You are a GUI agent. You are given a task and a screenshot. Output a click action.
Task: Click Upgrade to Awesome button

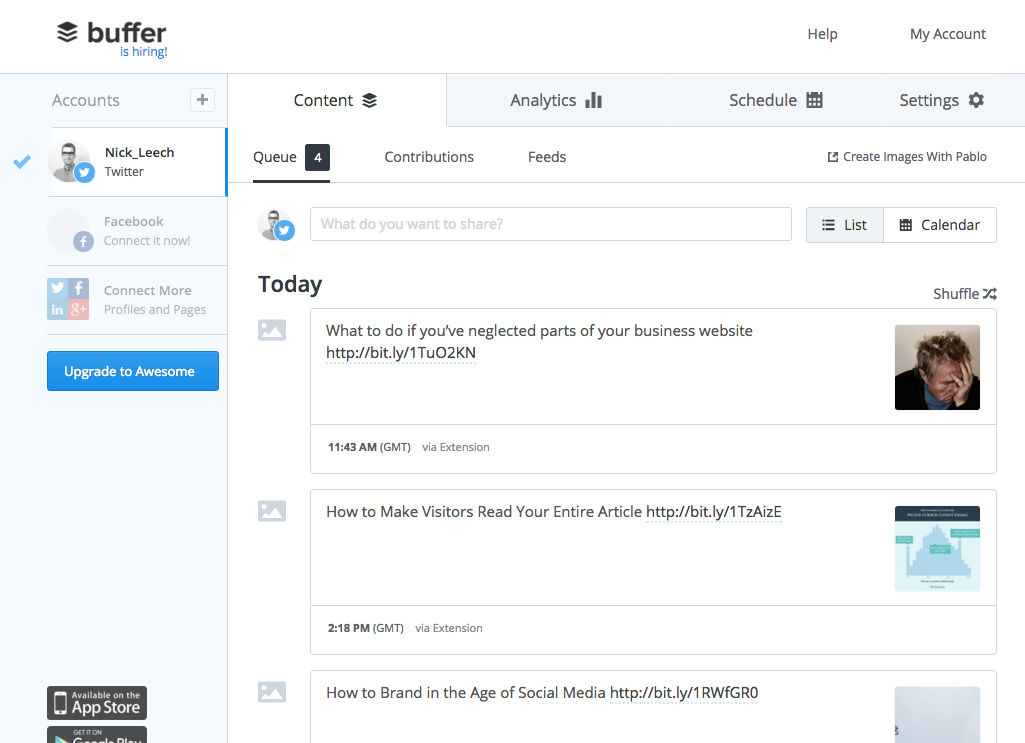[133, 371]
